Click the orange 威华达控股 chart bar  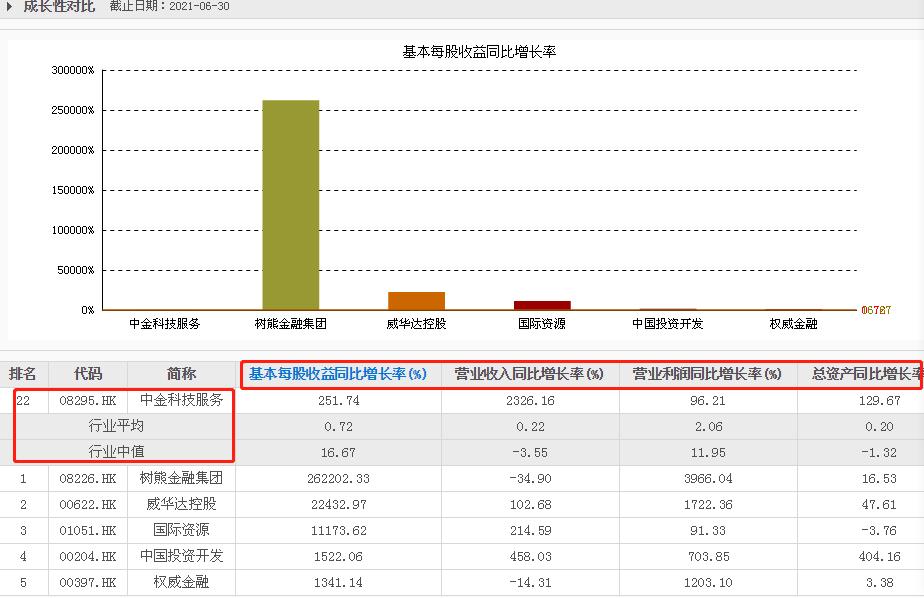click(x=416, y=301)
